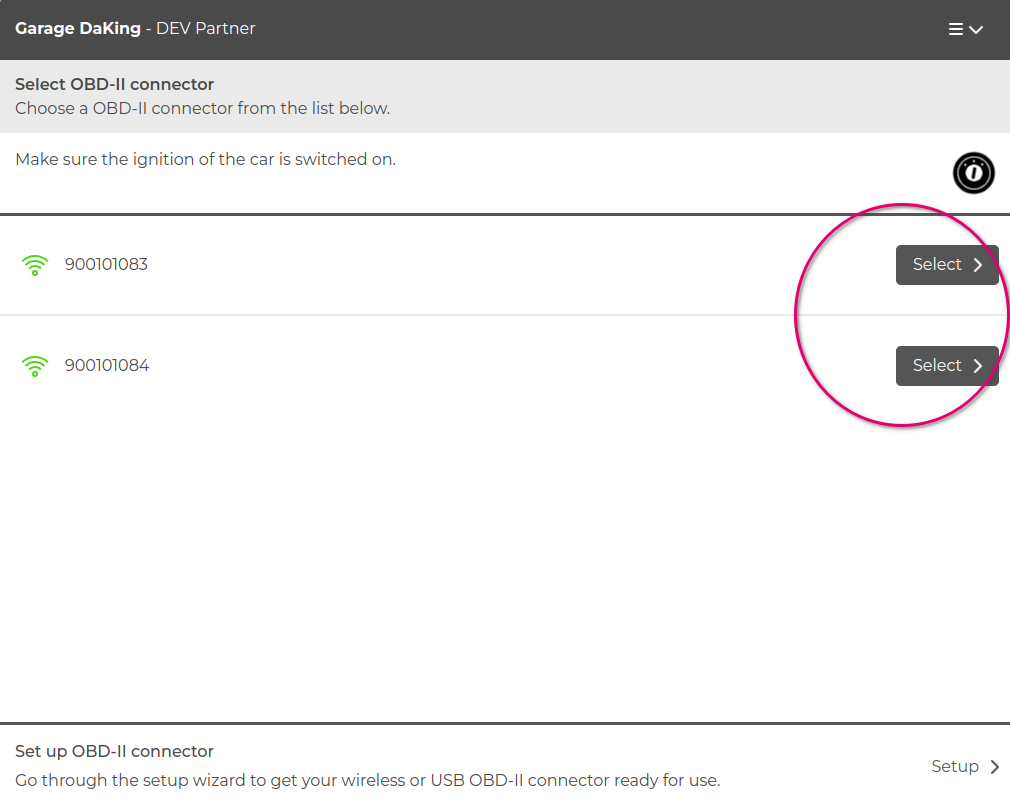Click the ignition switched on notice
Viewport: 1010px width, 801px height.
tap(205, 159)
